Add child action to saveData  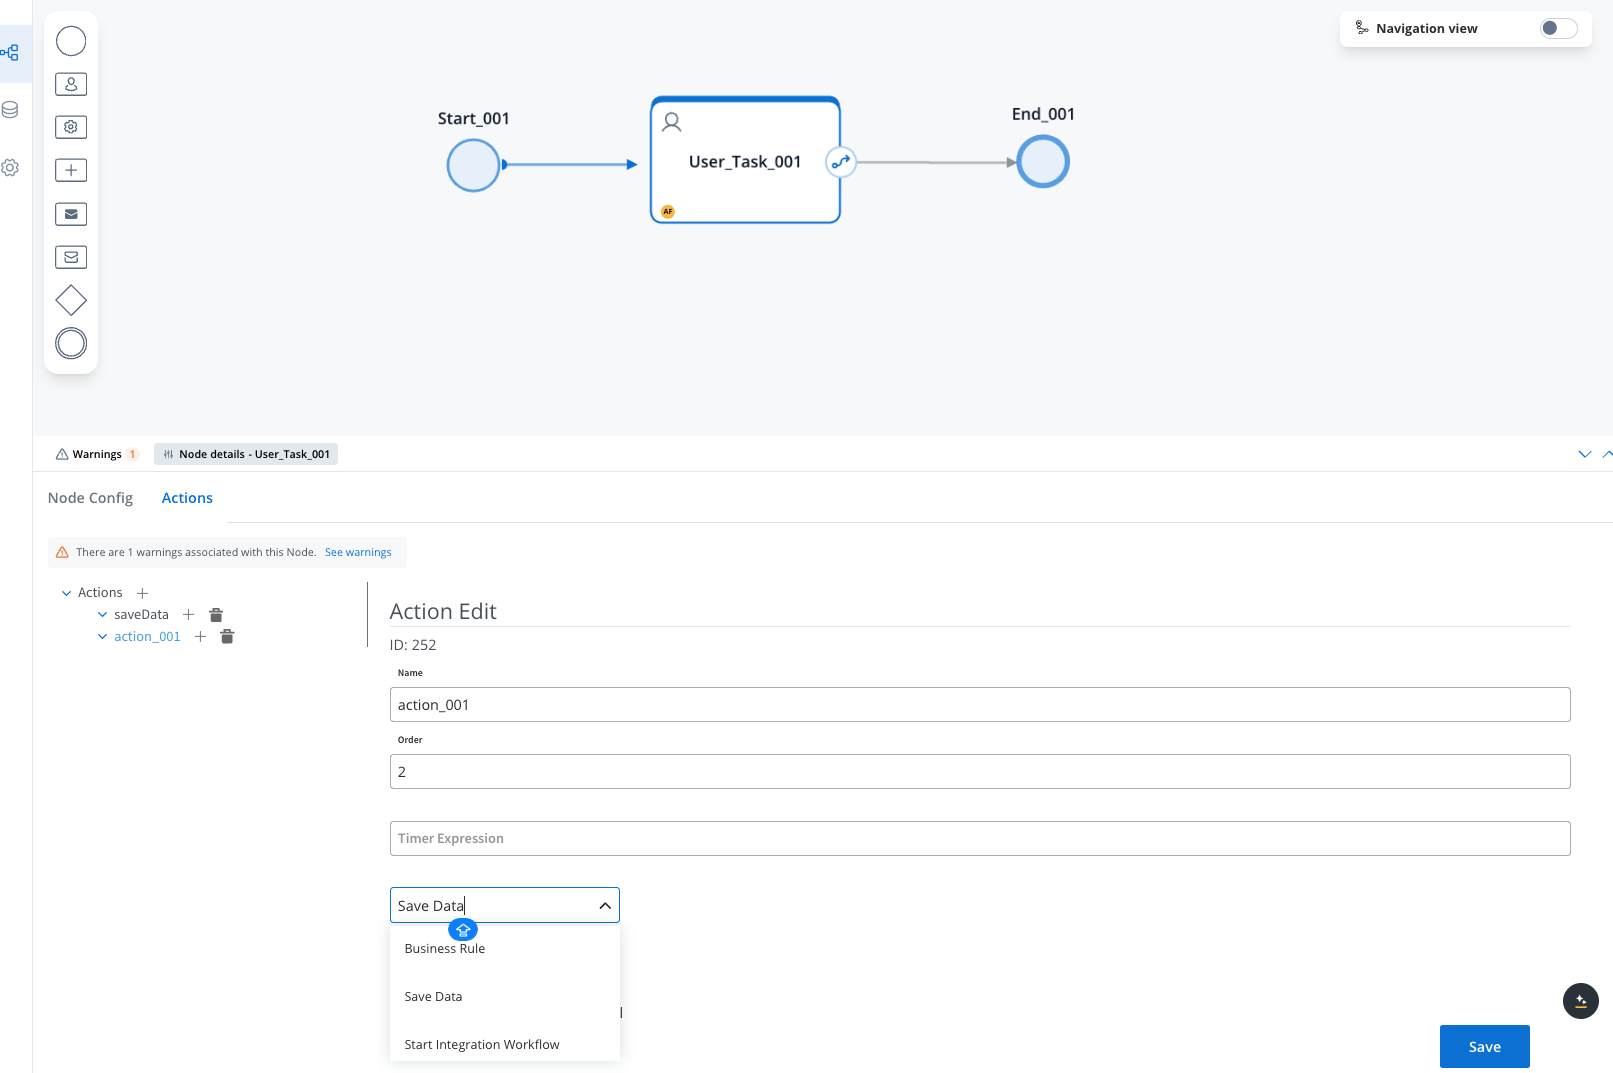pos(188,615)
